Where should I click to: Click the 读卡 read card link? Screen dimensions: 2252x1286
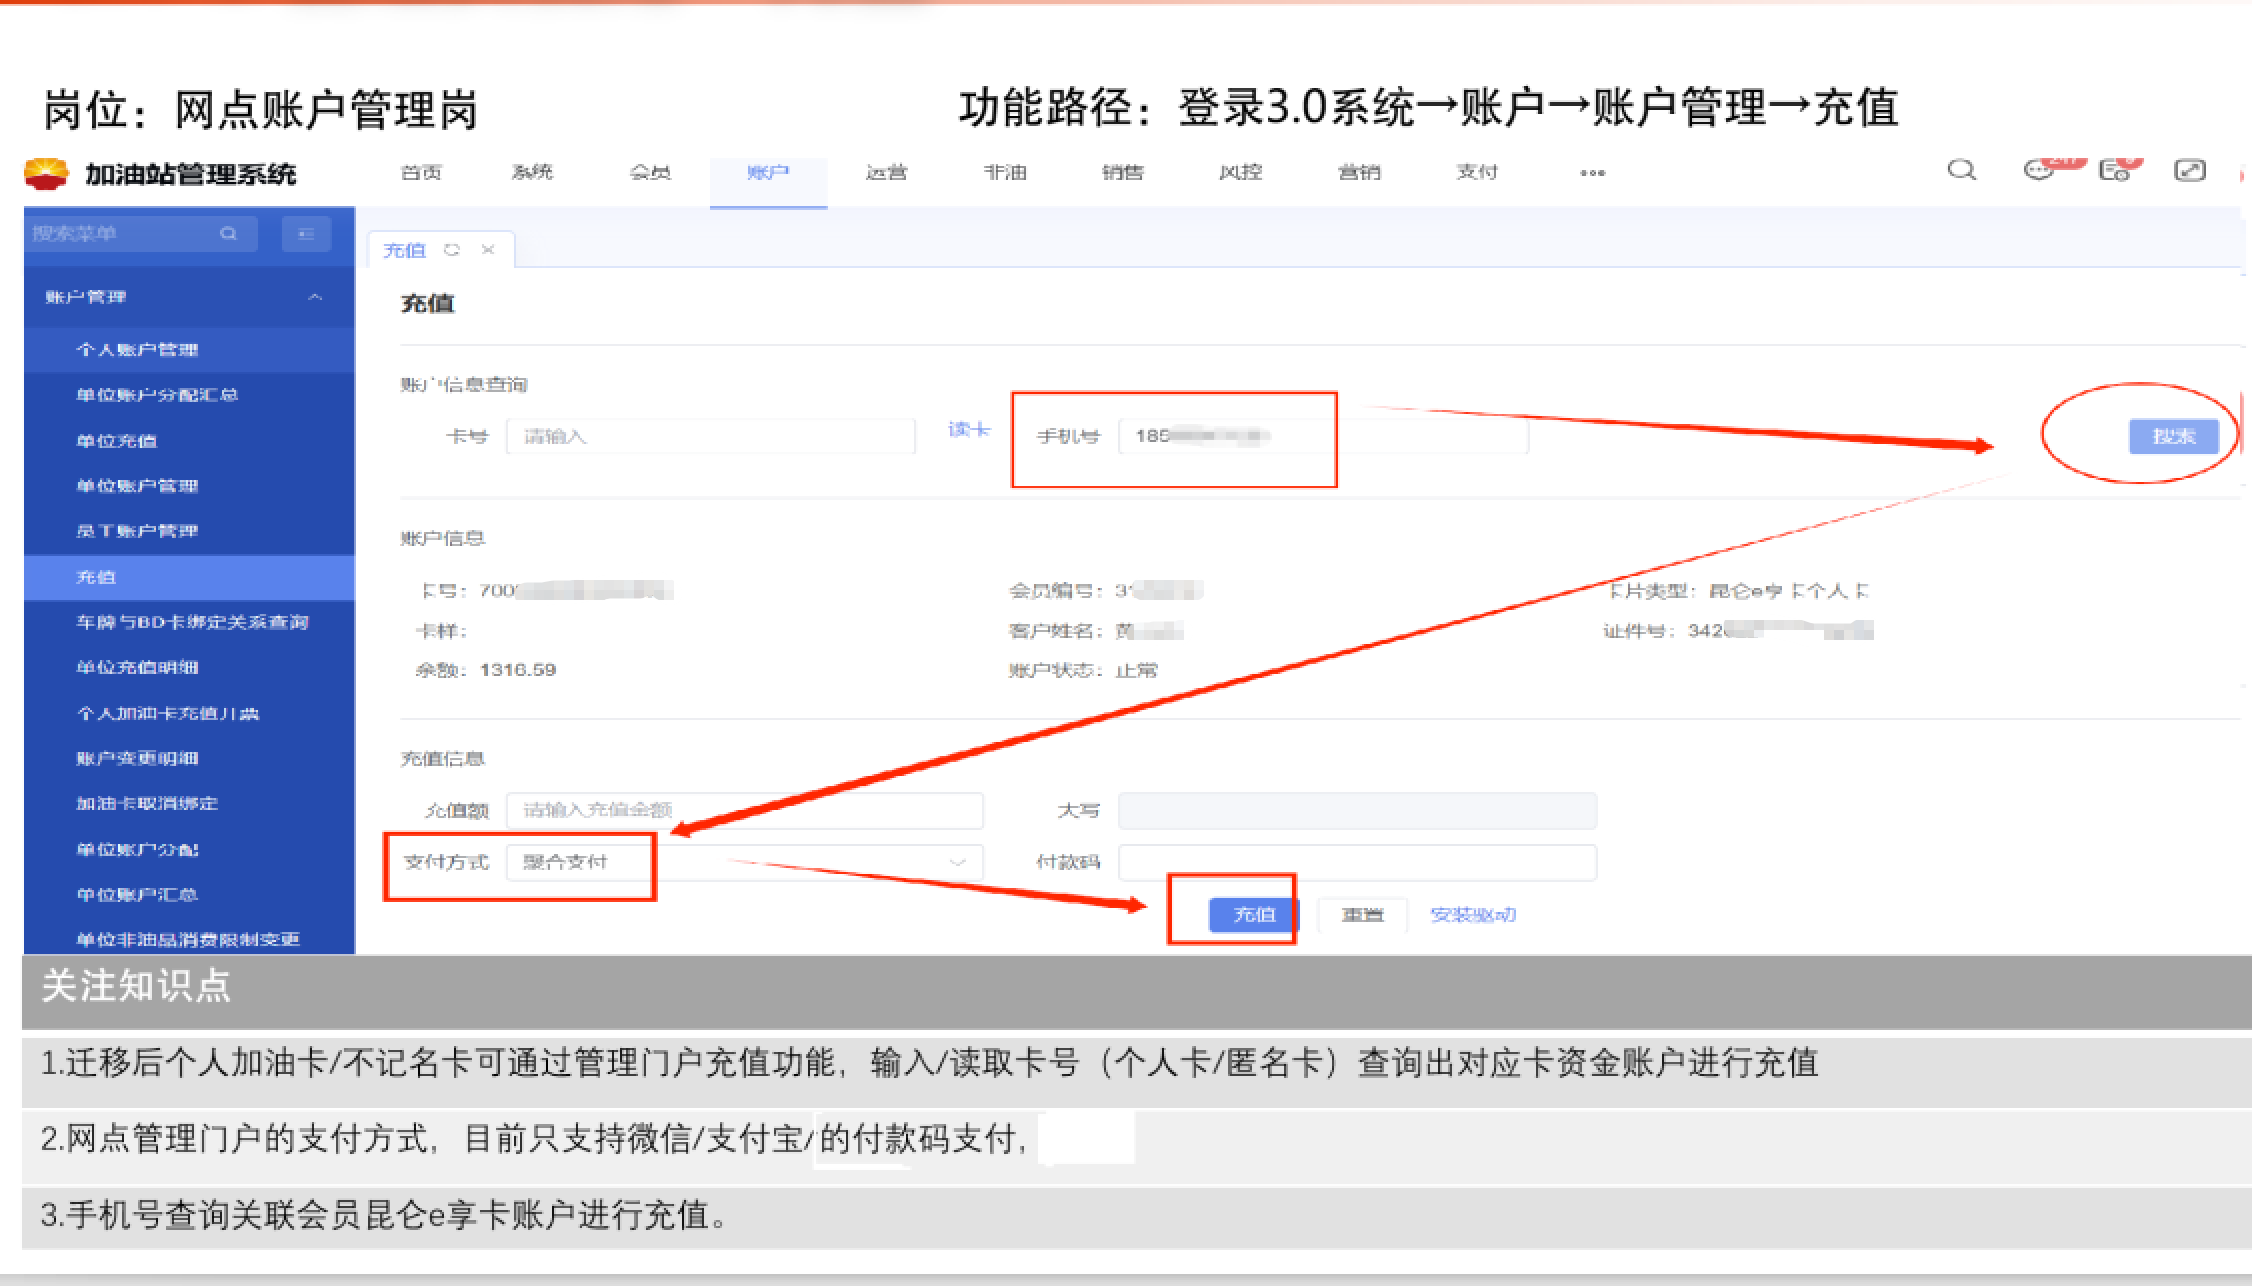pyautogui.click(x=968, y=430)
